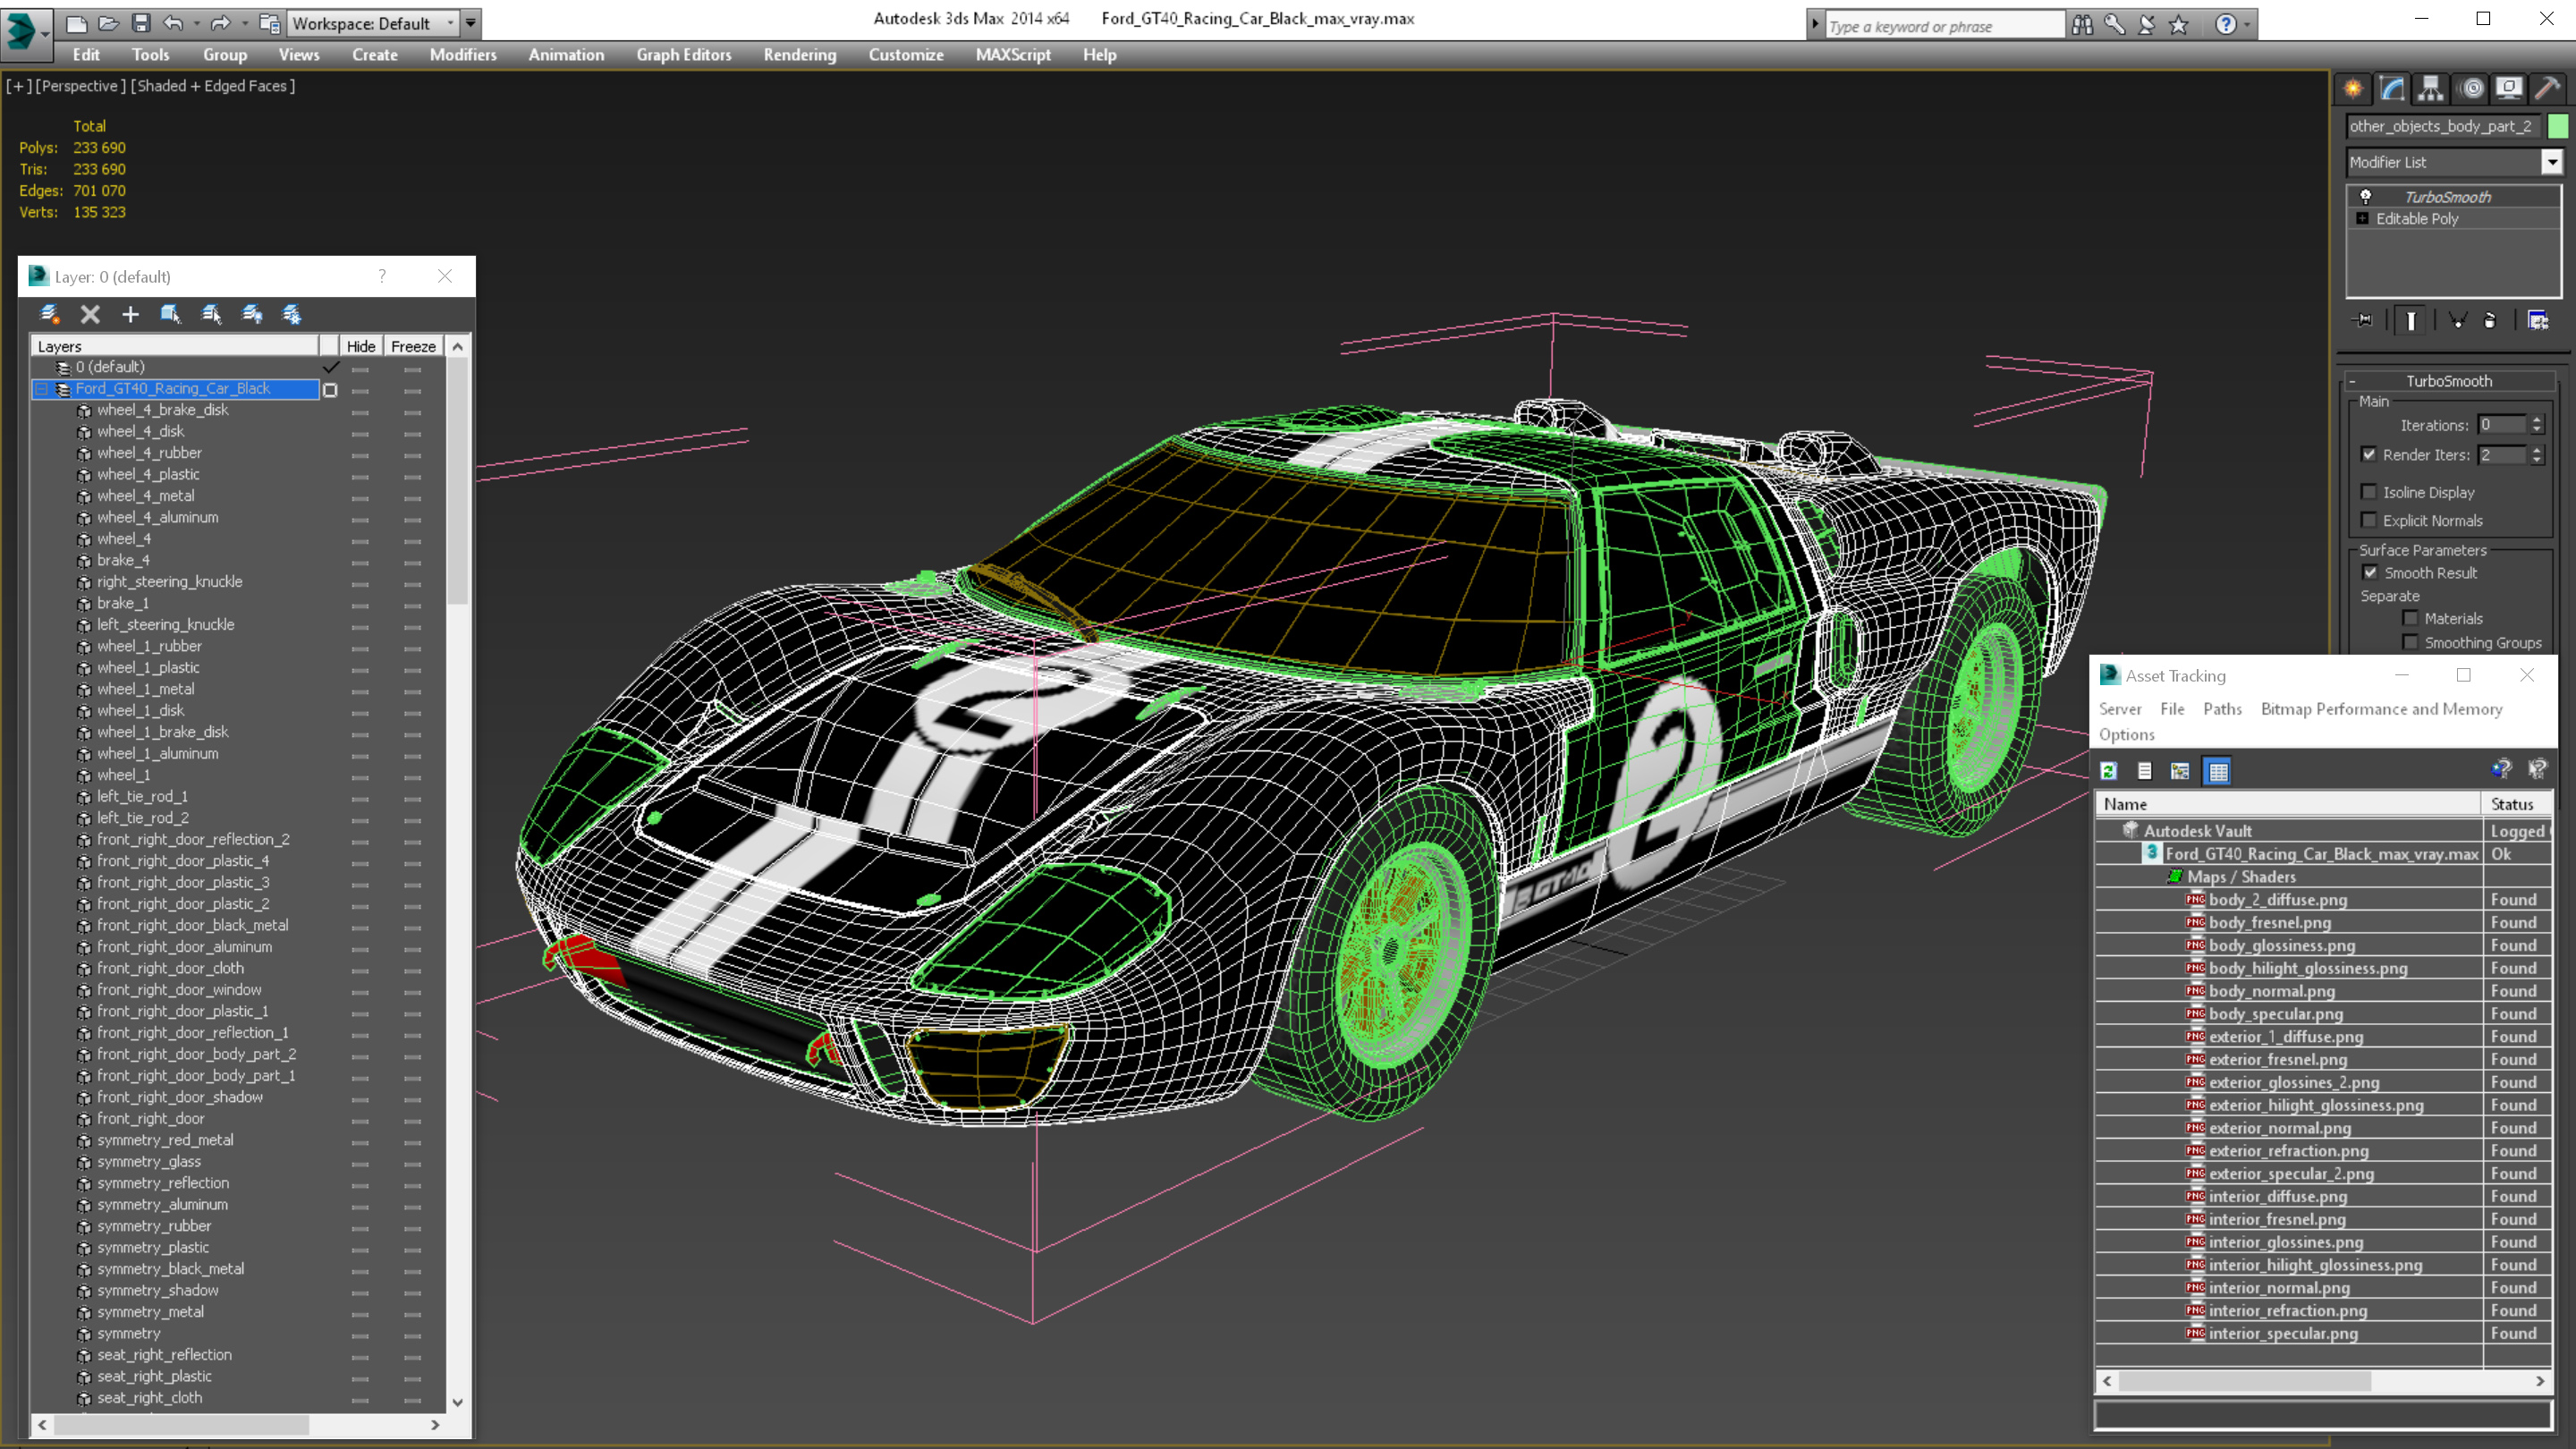Viewport: 2576px width, 1449px height.
Task: Click the Redo arrow icon
Action: [220, 23]
